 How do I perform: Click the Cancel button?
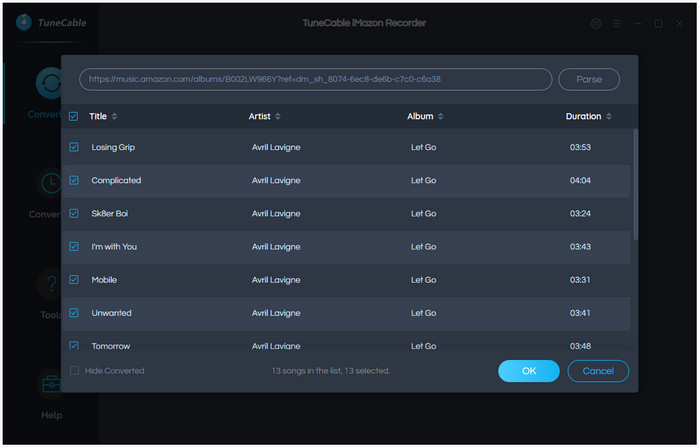pyautogui.click(x=598, y=371)
